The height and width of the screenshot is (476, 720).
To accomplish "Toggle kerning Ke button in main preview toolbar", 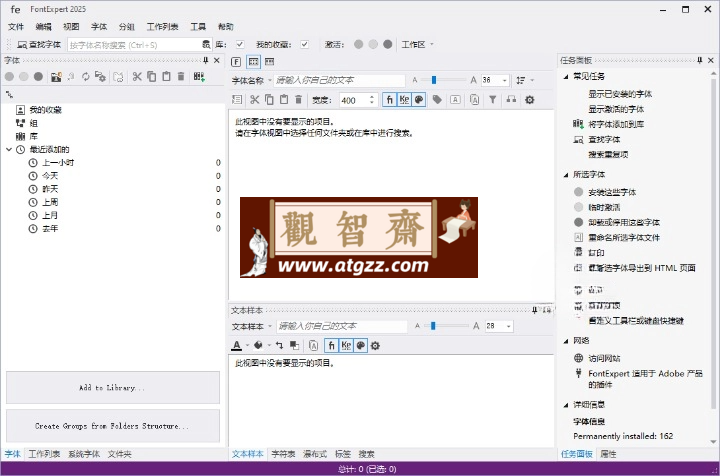I will tap(404, 100).
